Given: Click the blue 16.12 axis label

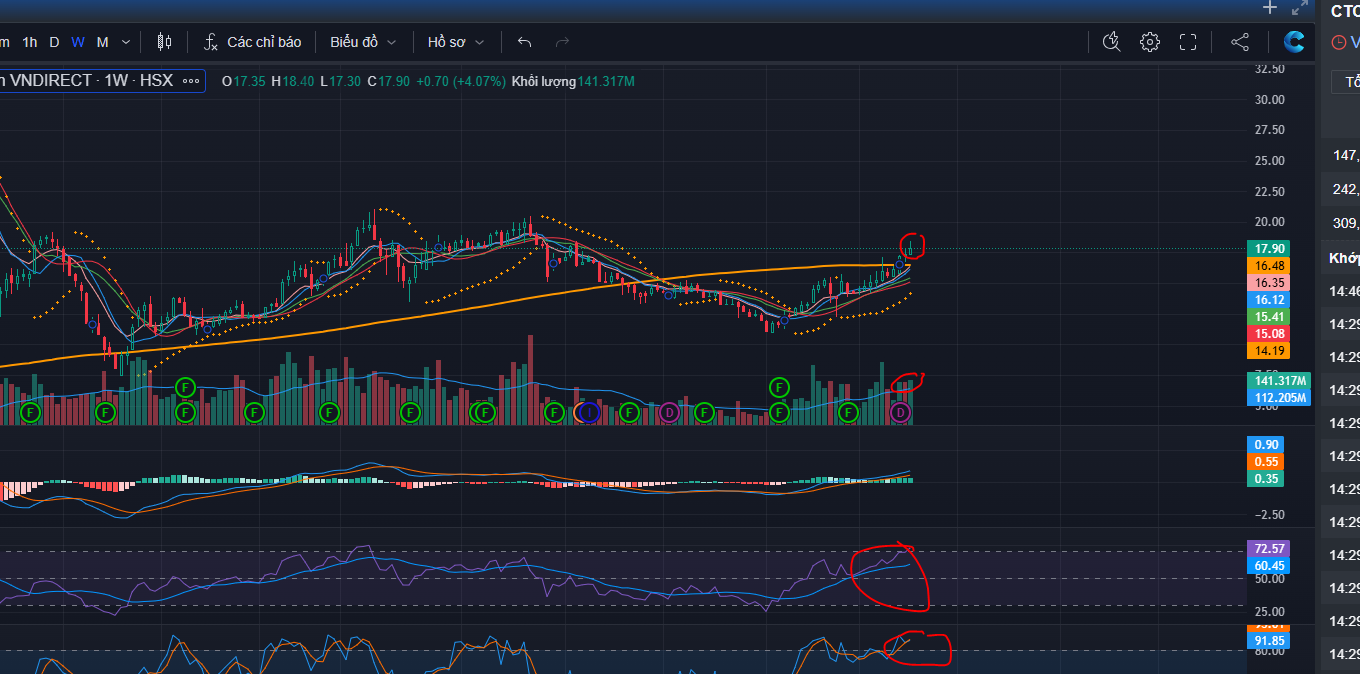Looking at the screenshot, I should (1268, 300).
